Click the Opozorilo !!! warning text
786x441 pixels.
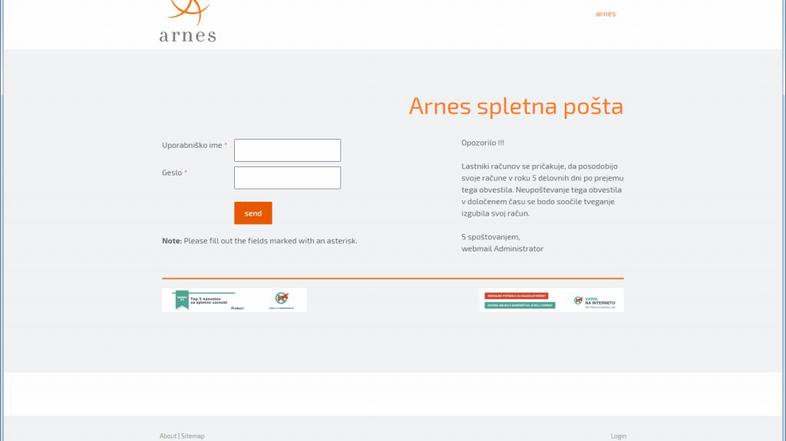(483, 143)
